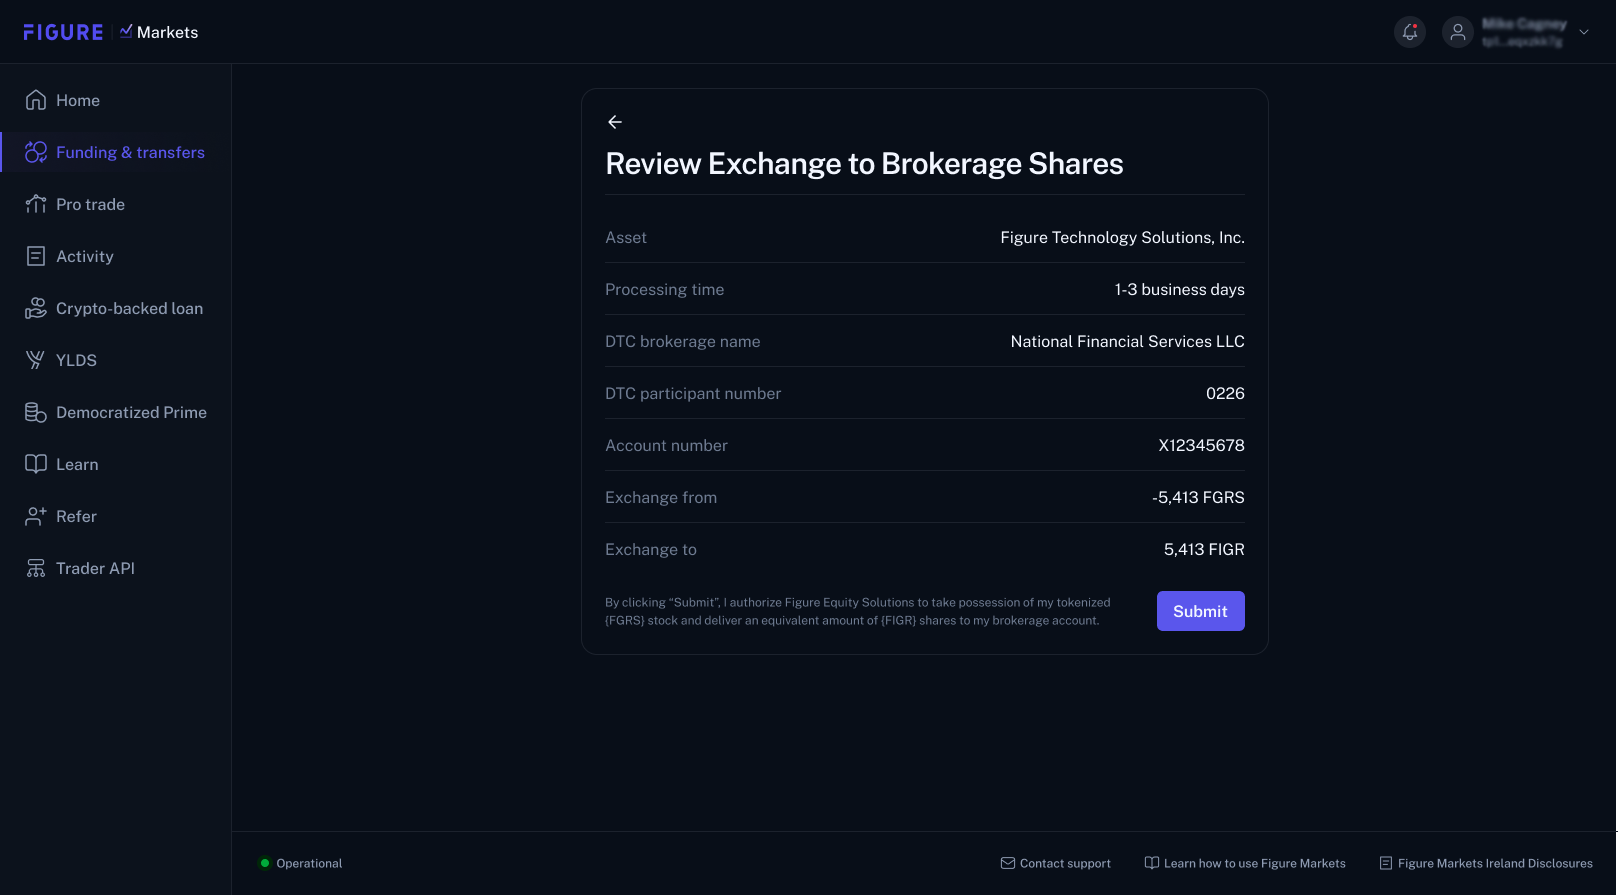This screenshot has height=895, width=1618.
Task: Click DTC participant number 0226
Action: coord(1225,393)
